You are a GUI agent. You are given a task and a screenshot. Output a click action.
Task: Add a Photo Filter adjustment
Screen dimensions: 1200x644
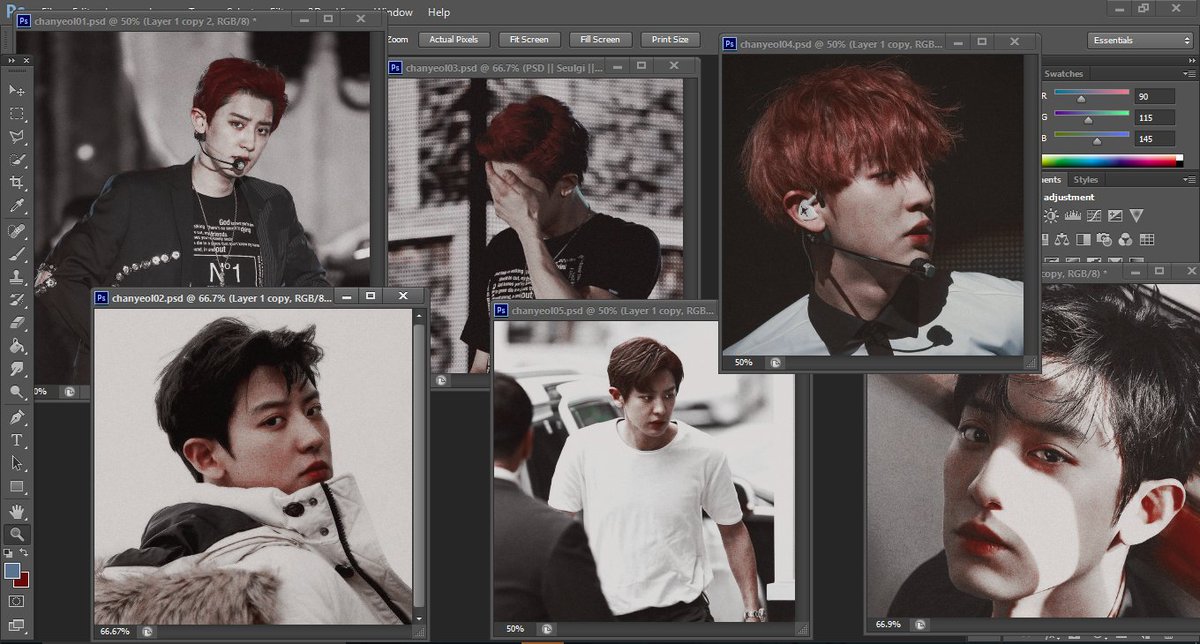click(1104, 240)
